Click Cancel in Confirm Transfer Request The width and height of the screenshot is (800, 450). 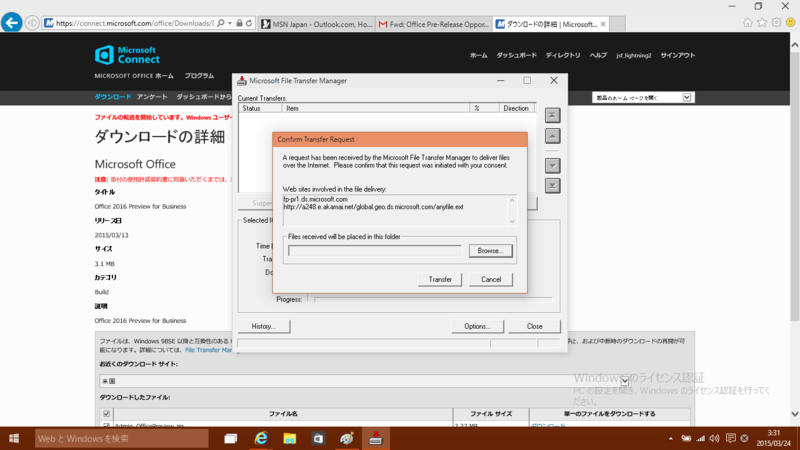click(x=491, y=279)
